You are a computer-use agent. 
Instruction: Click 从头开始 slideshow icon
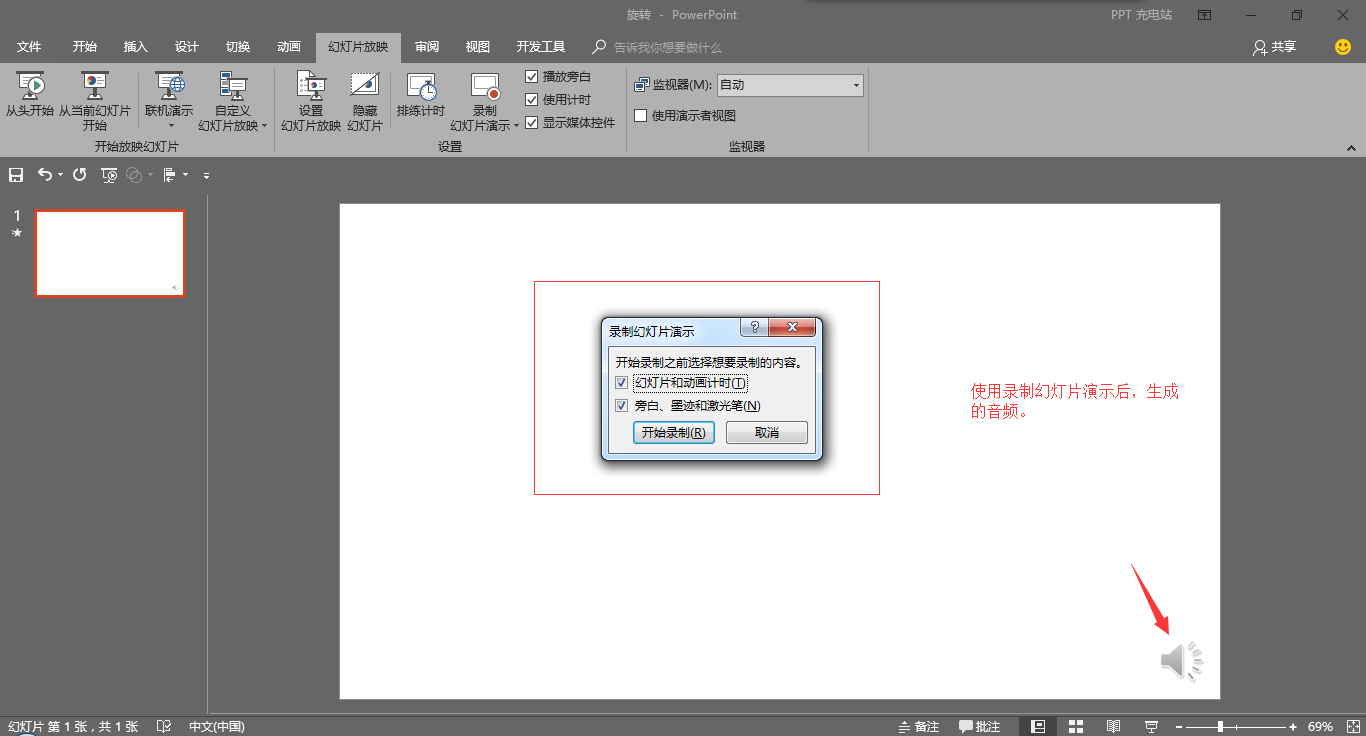pyautogui.click(x=30, y=86)
